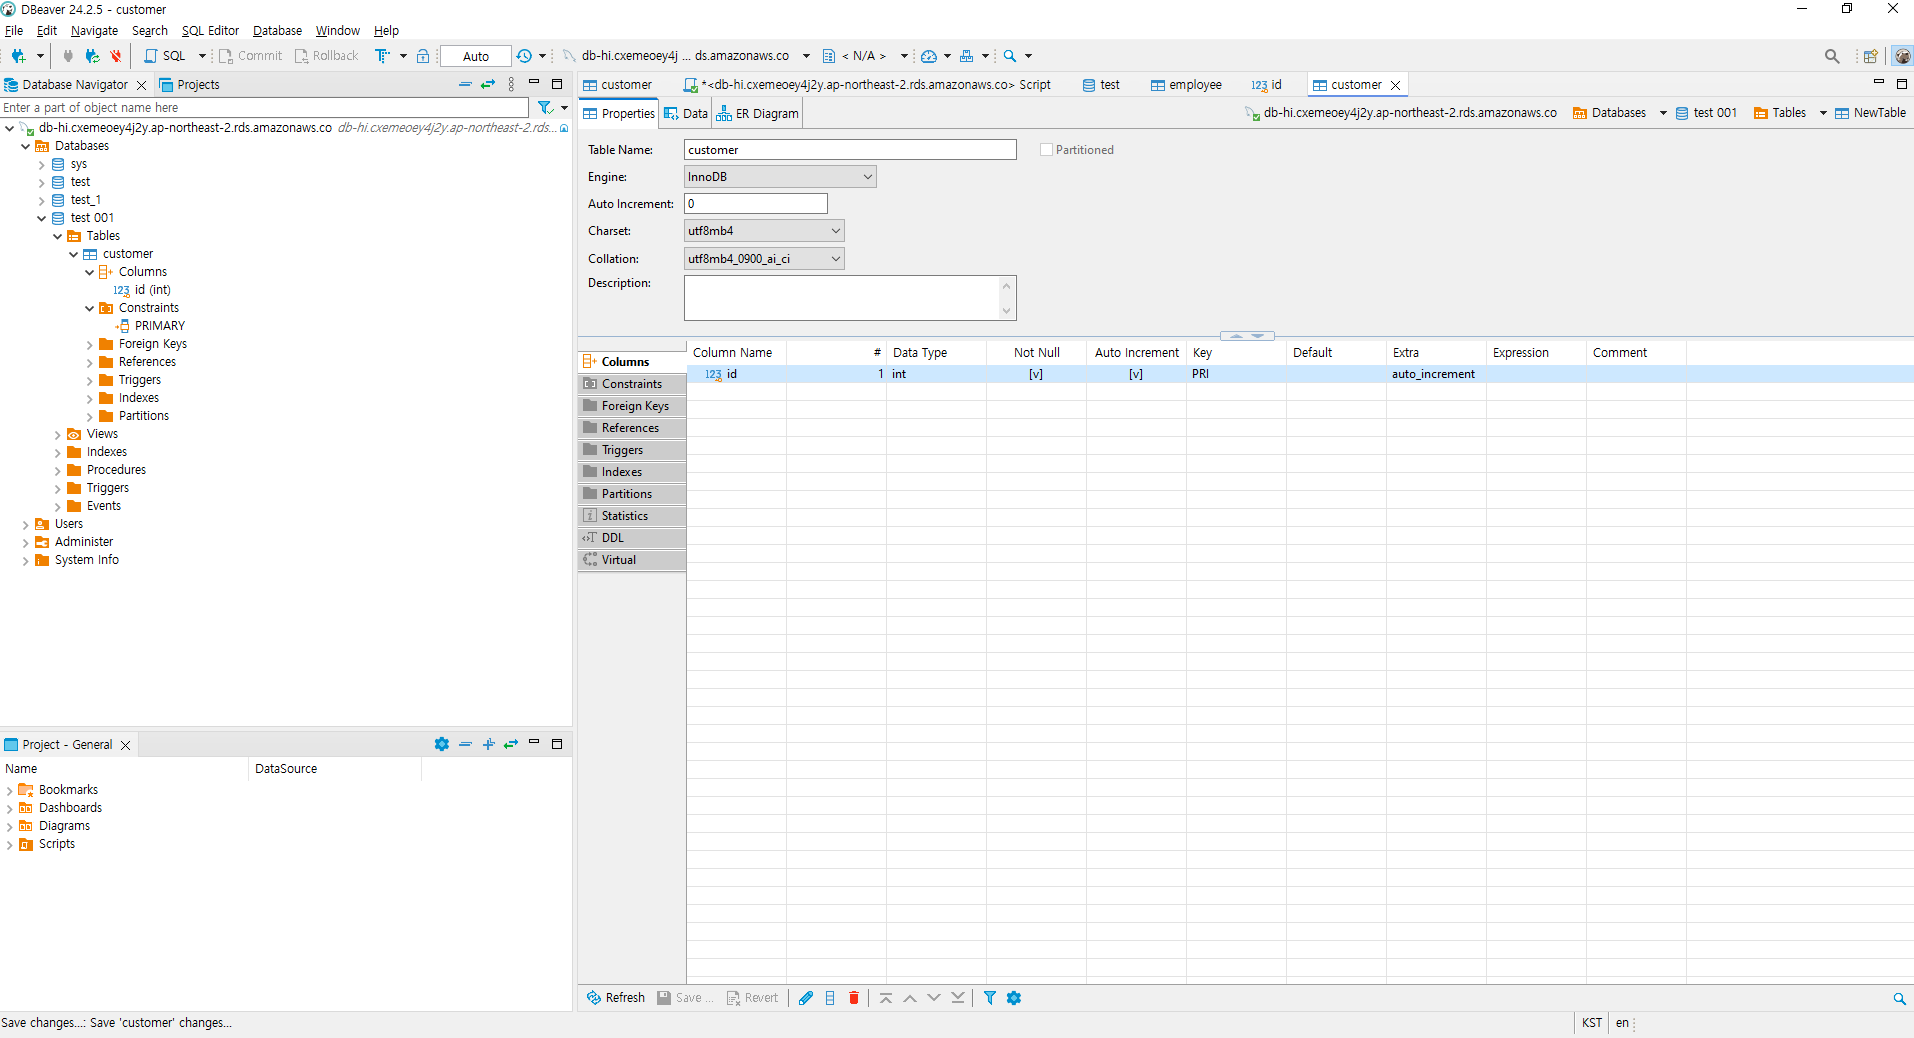Switch to the Projects tab
This screenshot has width=1914, height=1038.
tap(189, 85)
